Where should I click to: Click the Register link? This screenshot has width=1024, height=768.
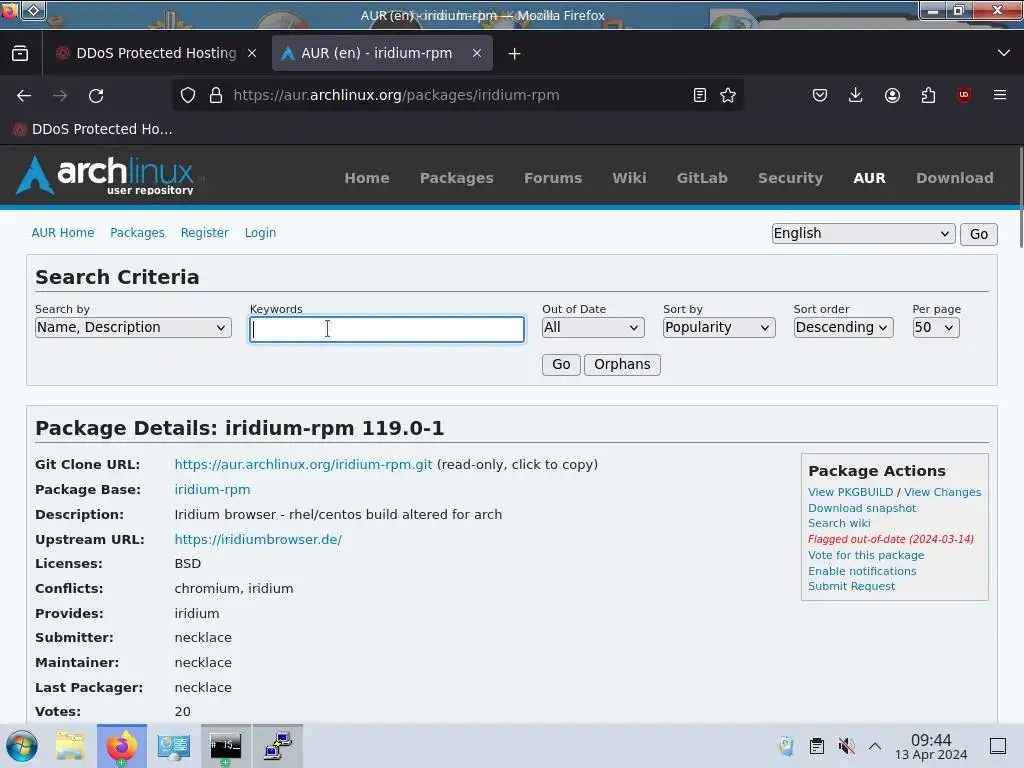[x=204, y=232]
